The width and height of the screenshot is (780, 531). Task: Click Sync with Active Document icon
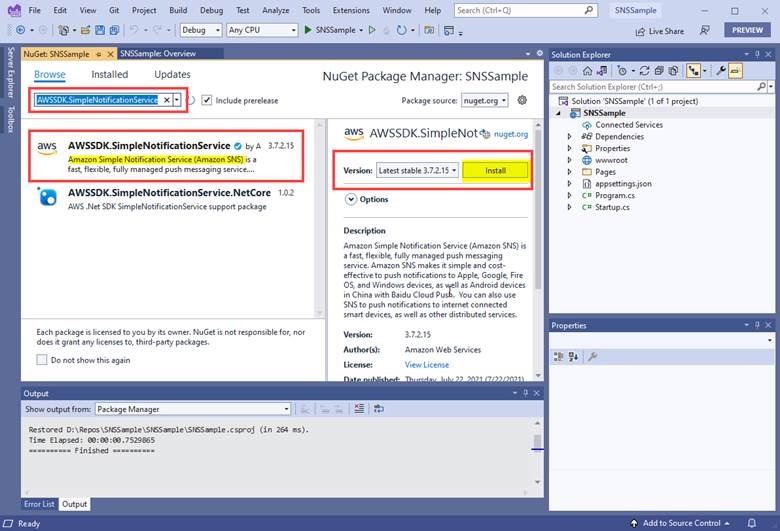pos(644,71)
